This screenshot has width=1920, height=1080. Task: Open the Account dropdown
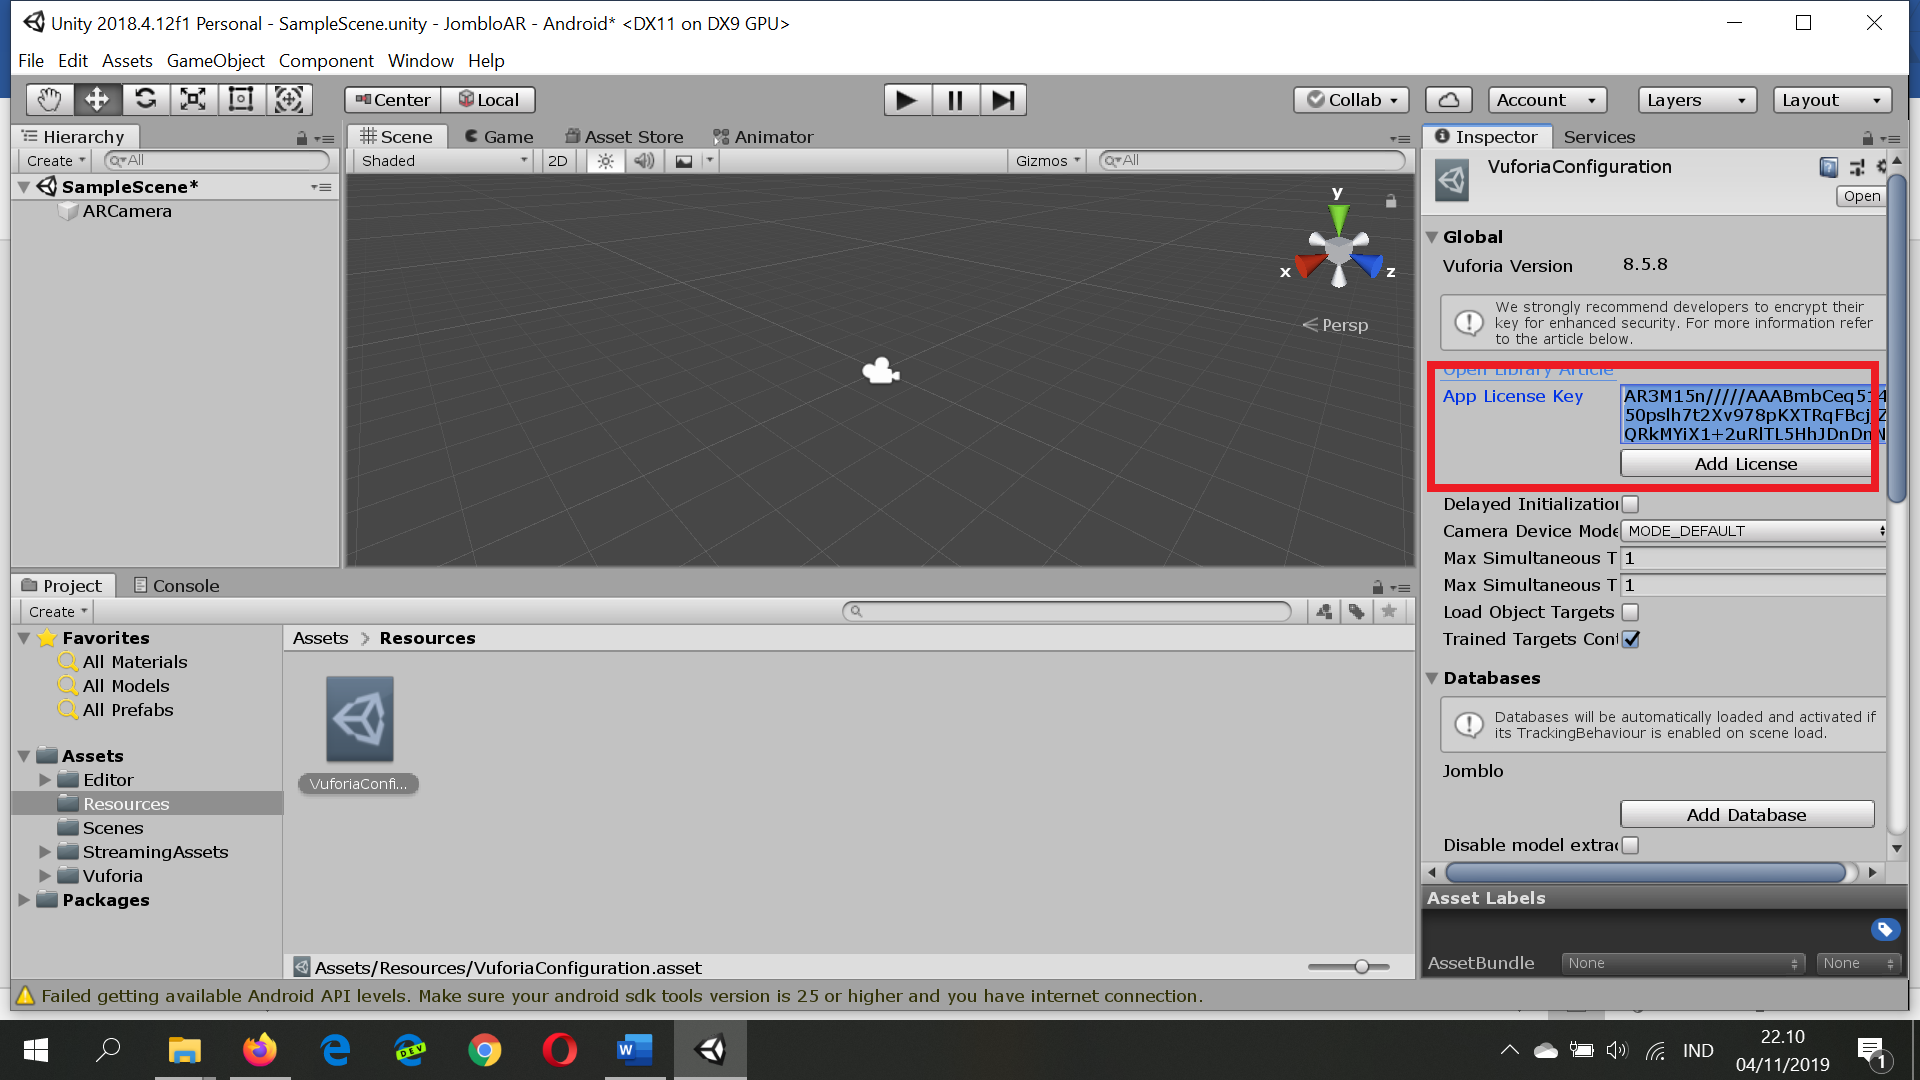tap(1547, 100)
